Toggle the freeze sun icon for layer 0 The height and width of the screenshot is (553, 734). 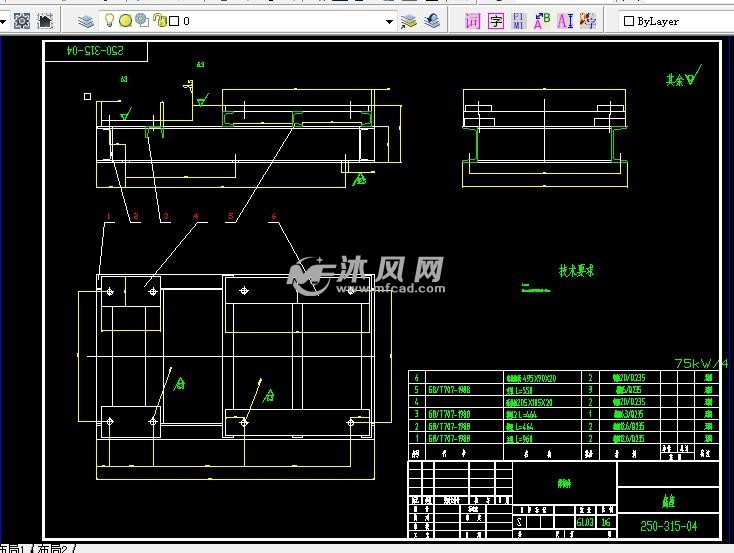pos(125,20)
